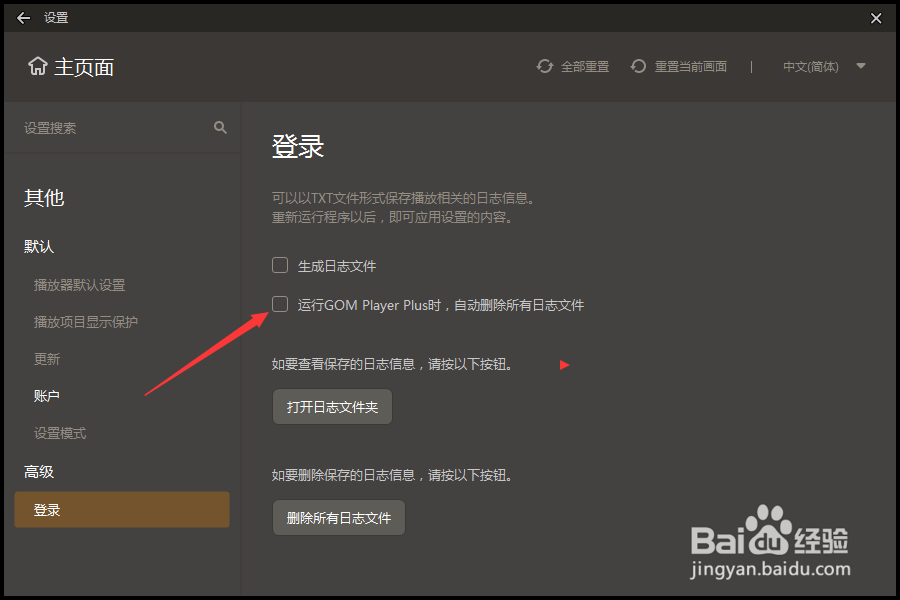Open the 中文(简体) language selector
This screenshot has height=600, width=900.
(x=824, y=67)
